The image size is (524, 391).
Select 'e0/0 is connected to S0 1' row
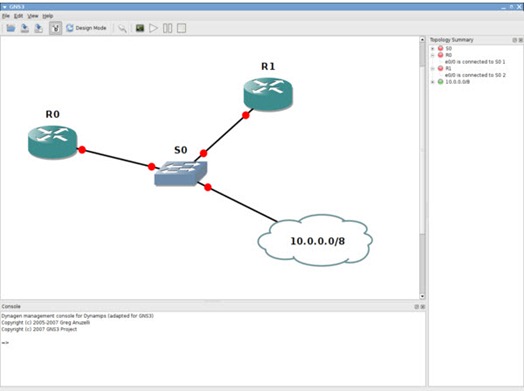click(x=475, y=62)
